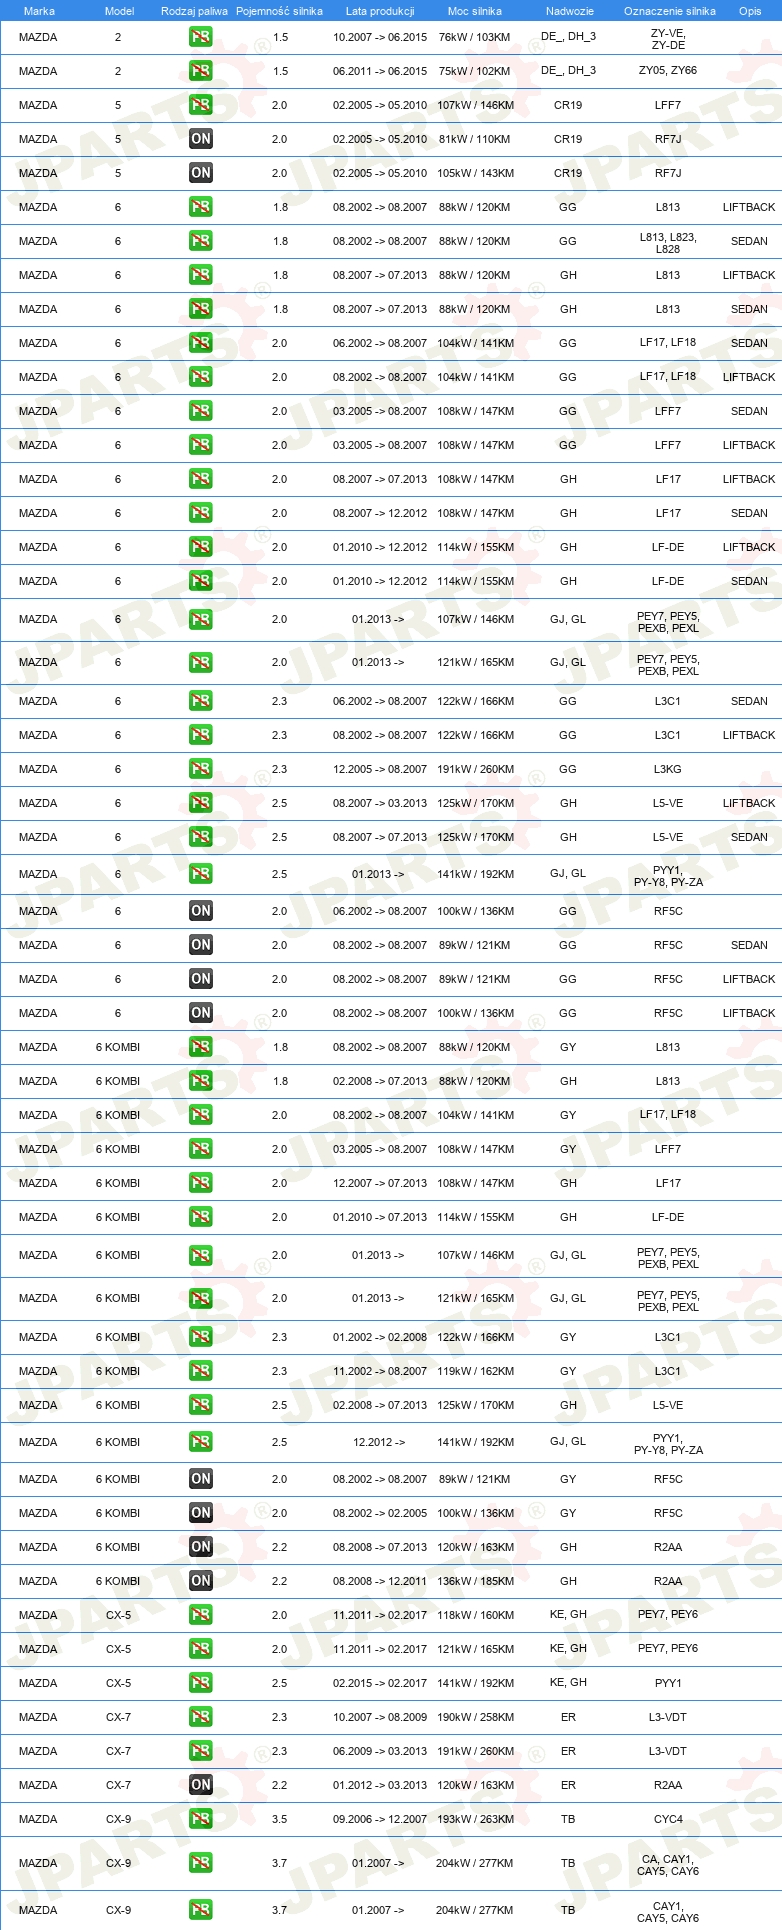Click the Model column header
Screen dimensions: 782x1930
tap(119, 11)
